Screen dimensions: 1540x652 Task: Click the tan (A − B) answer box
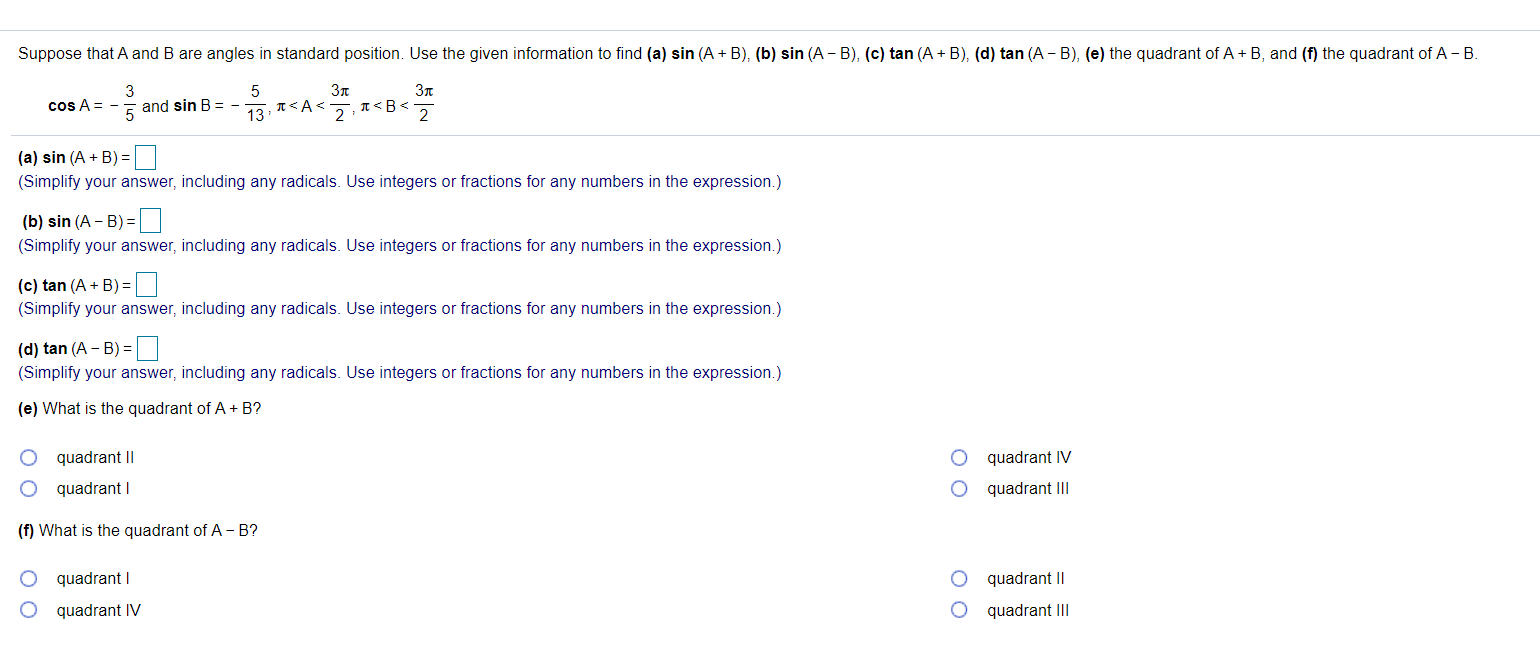click(x=148, y=348)
